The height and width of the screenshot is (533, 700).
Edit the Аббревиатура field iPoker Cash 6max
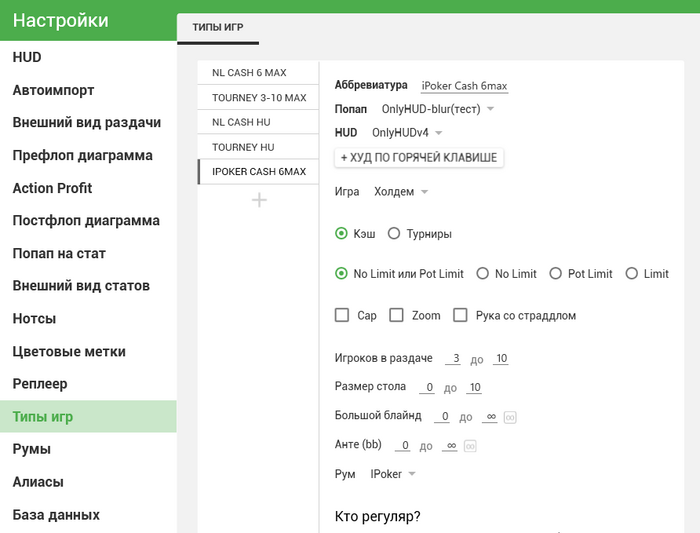464,86
